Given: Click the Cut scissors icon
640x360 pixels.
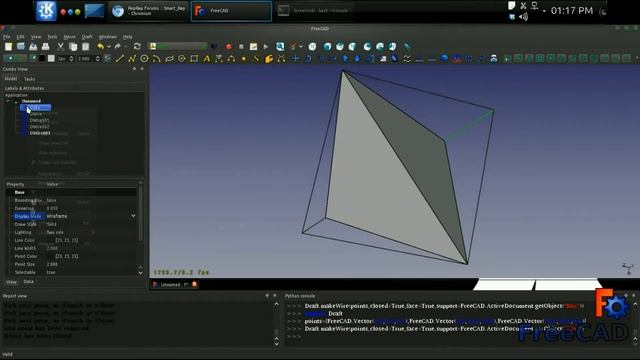Looking at the screenshot, I should (60, 47).
